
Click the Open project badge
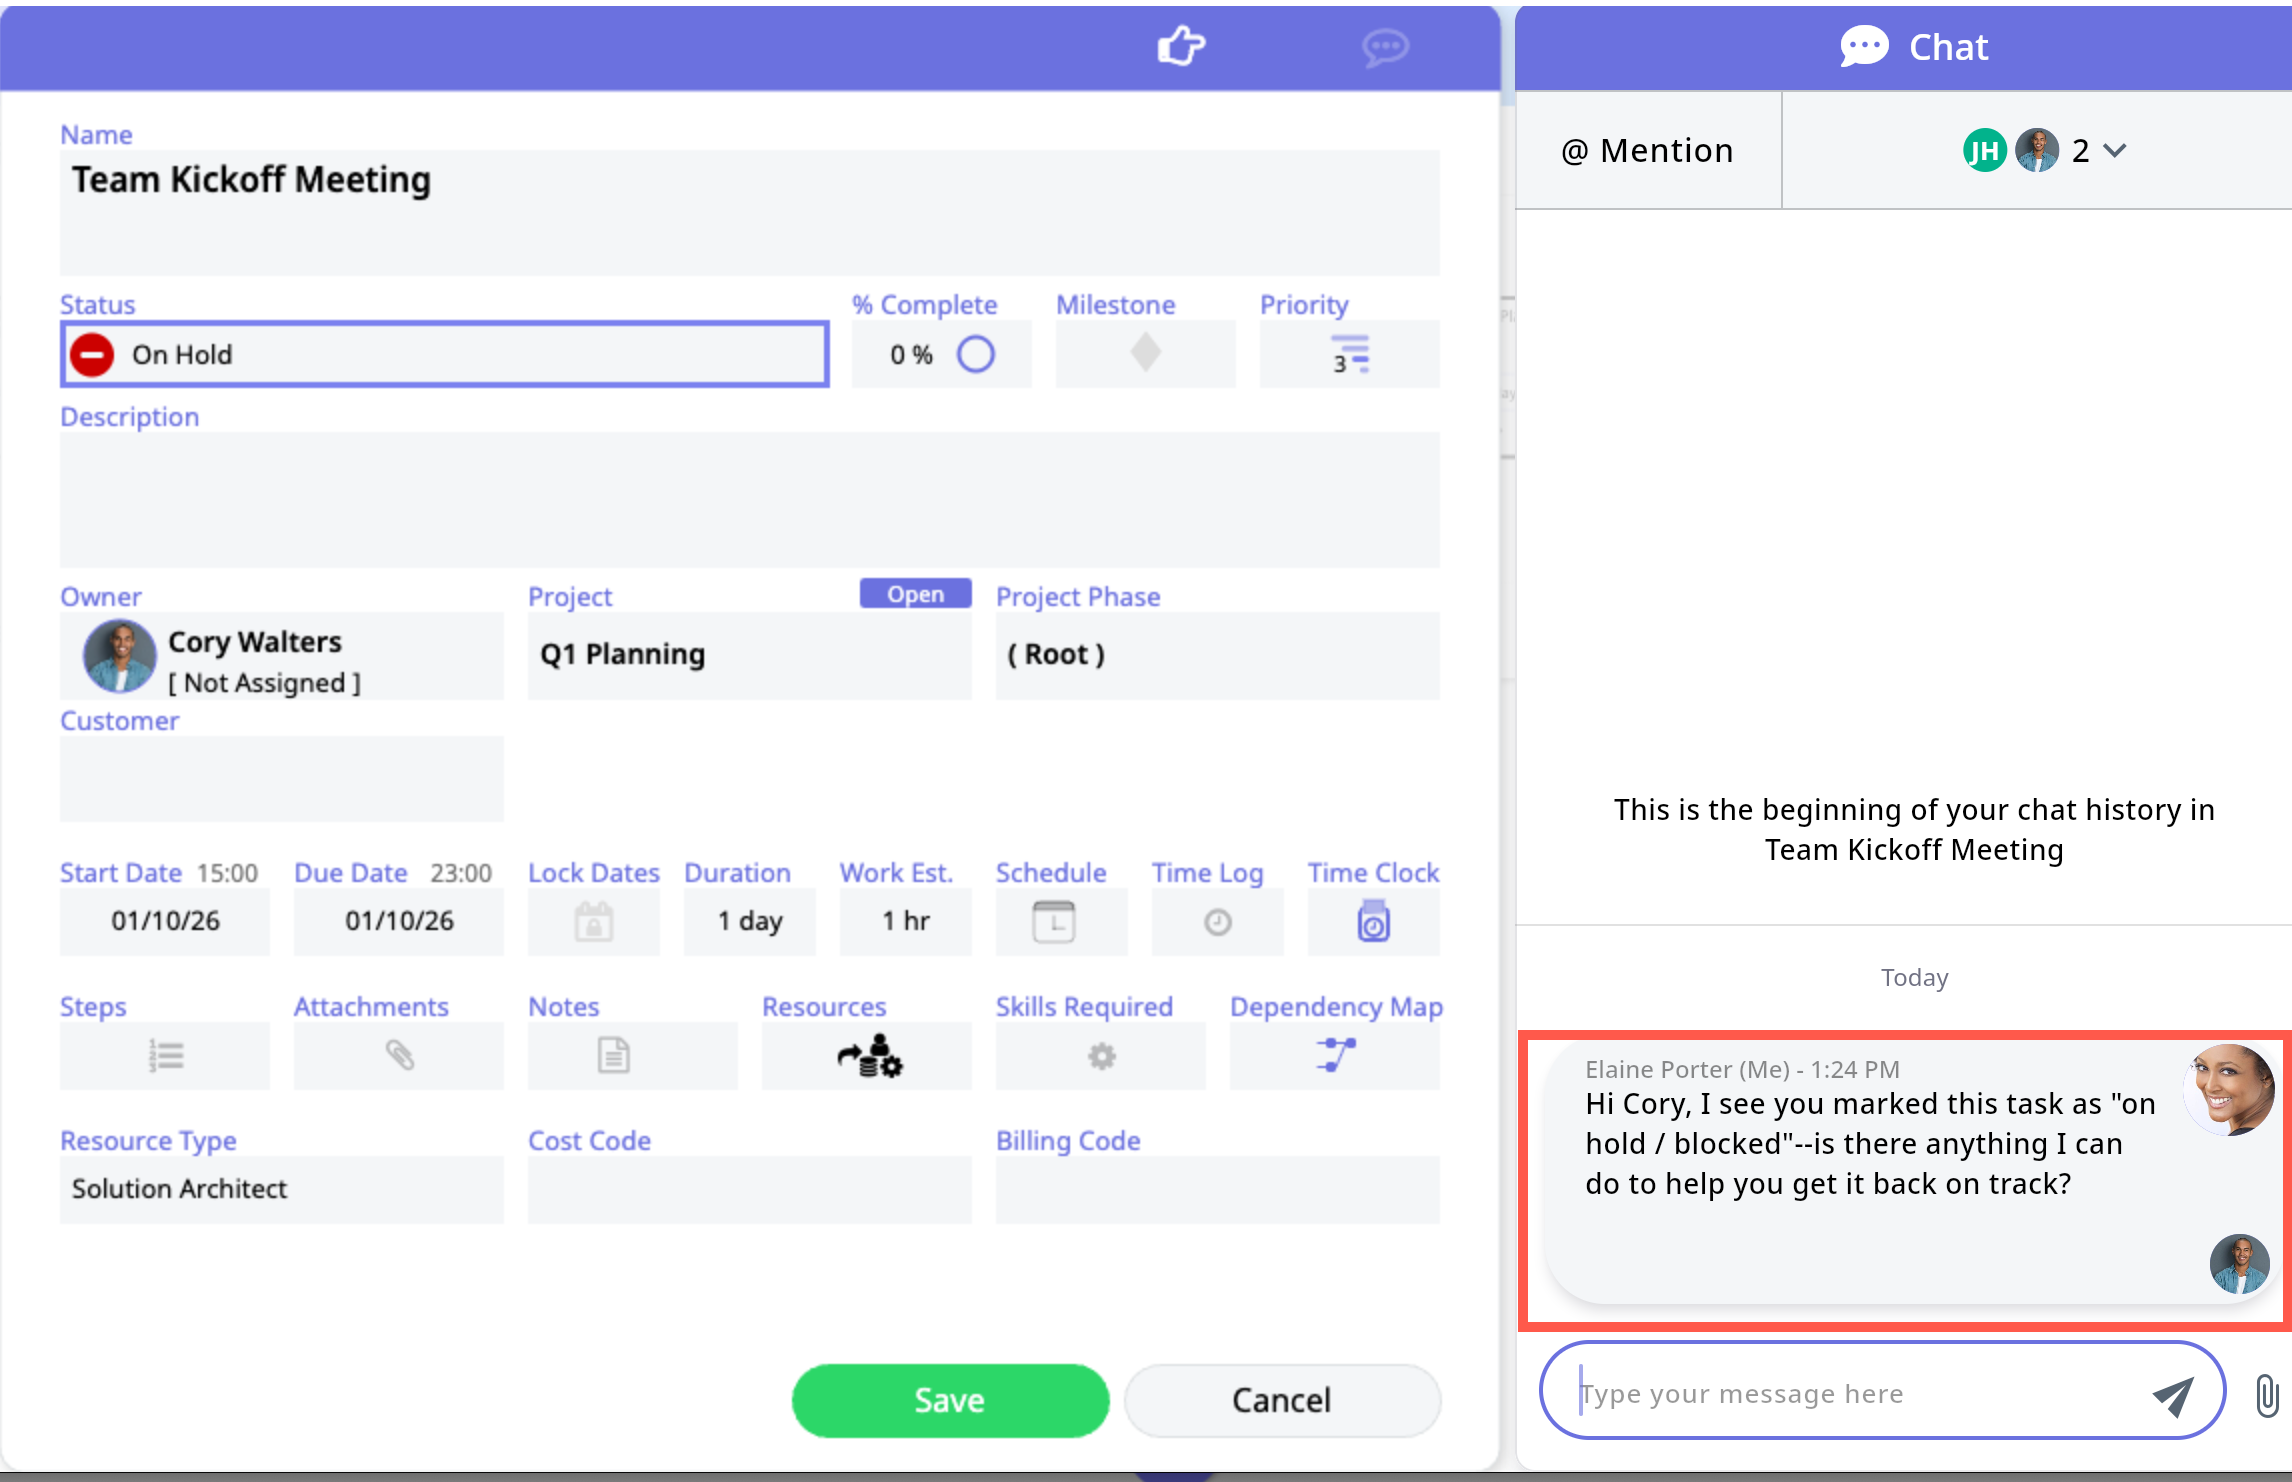(915, 594)
